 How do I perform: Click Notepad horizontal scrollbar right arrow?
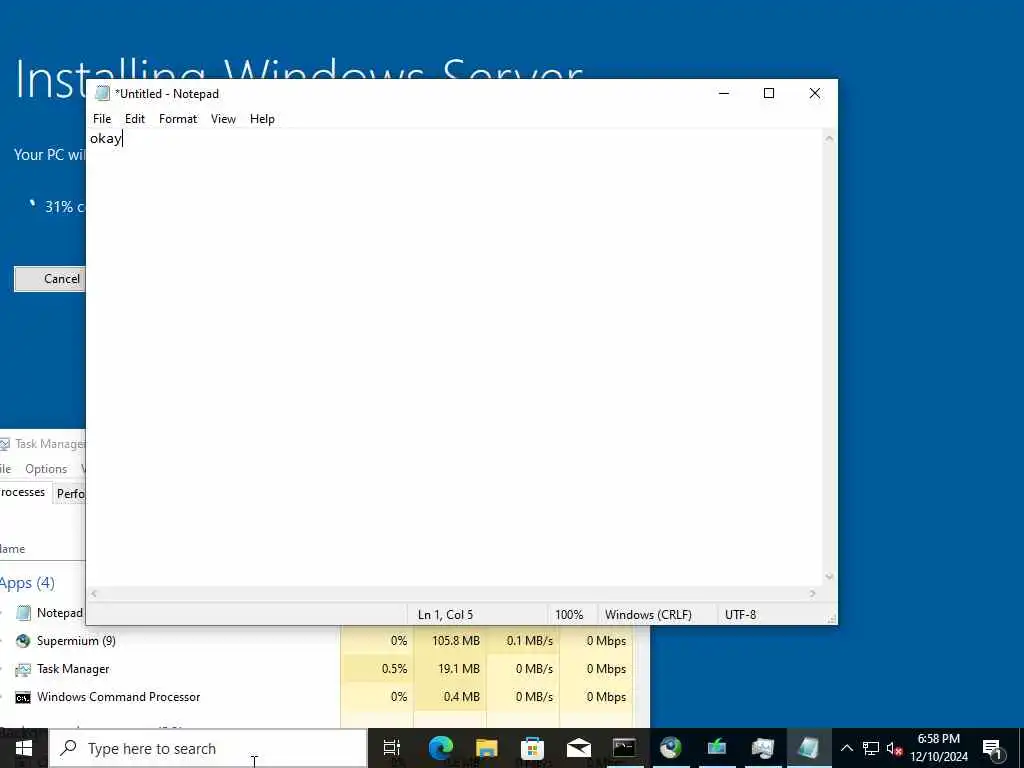[813, 594]
